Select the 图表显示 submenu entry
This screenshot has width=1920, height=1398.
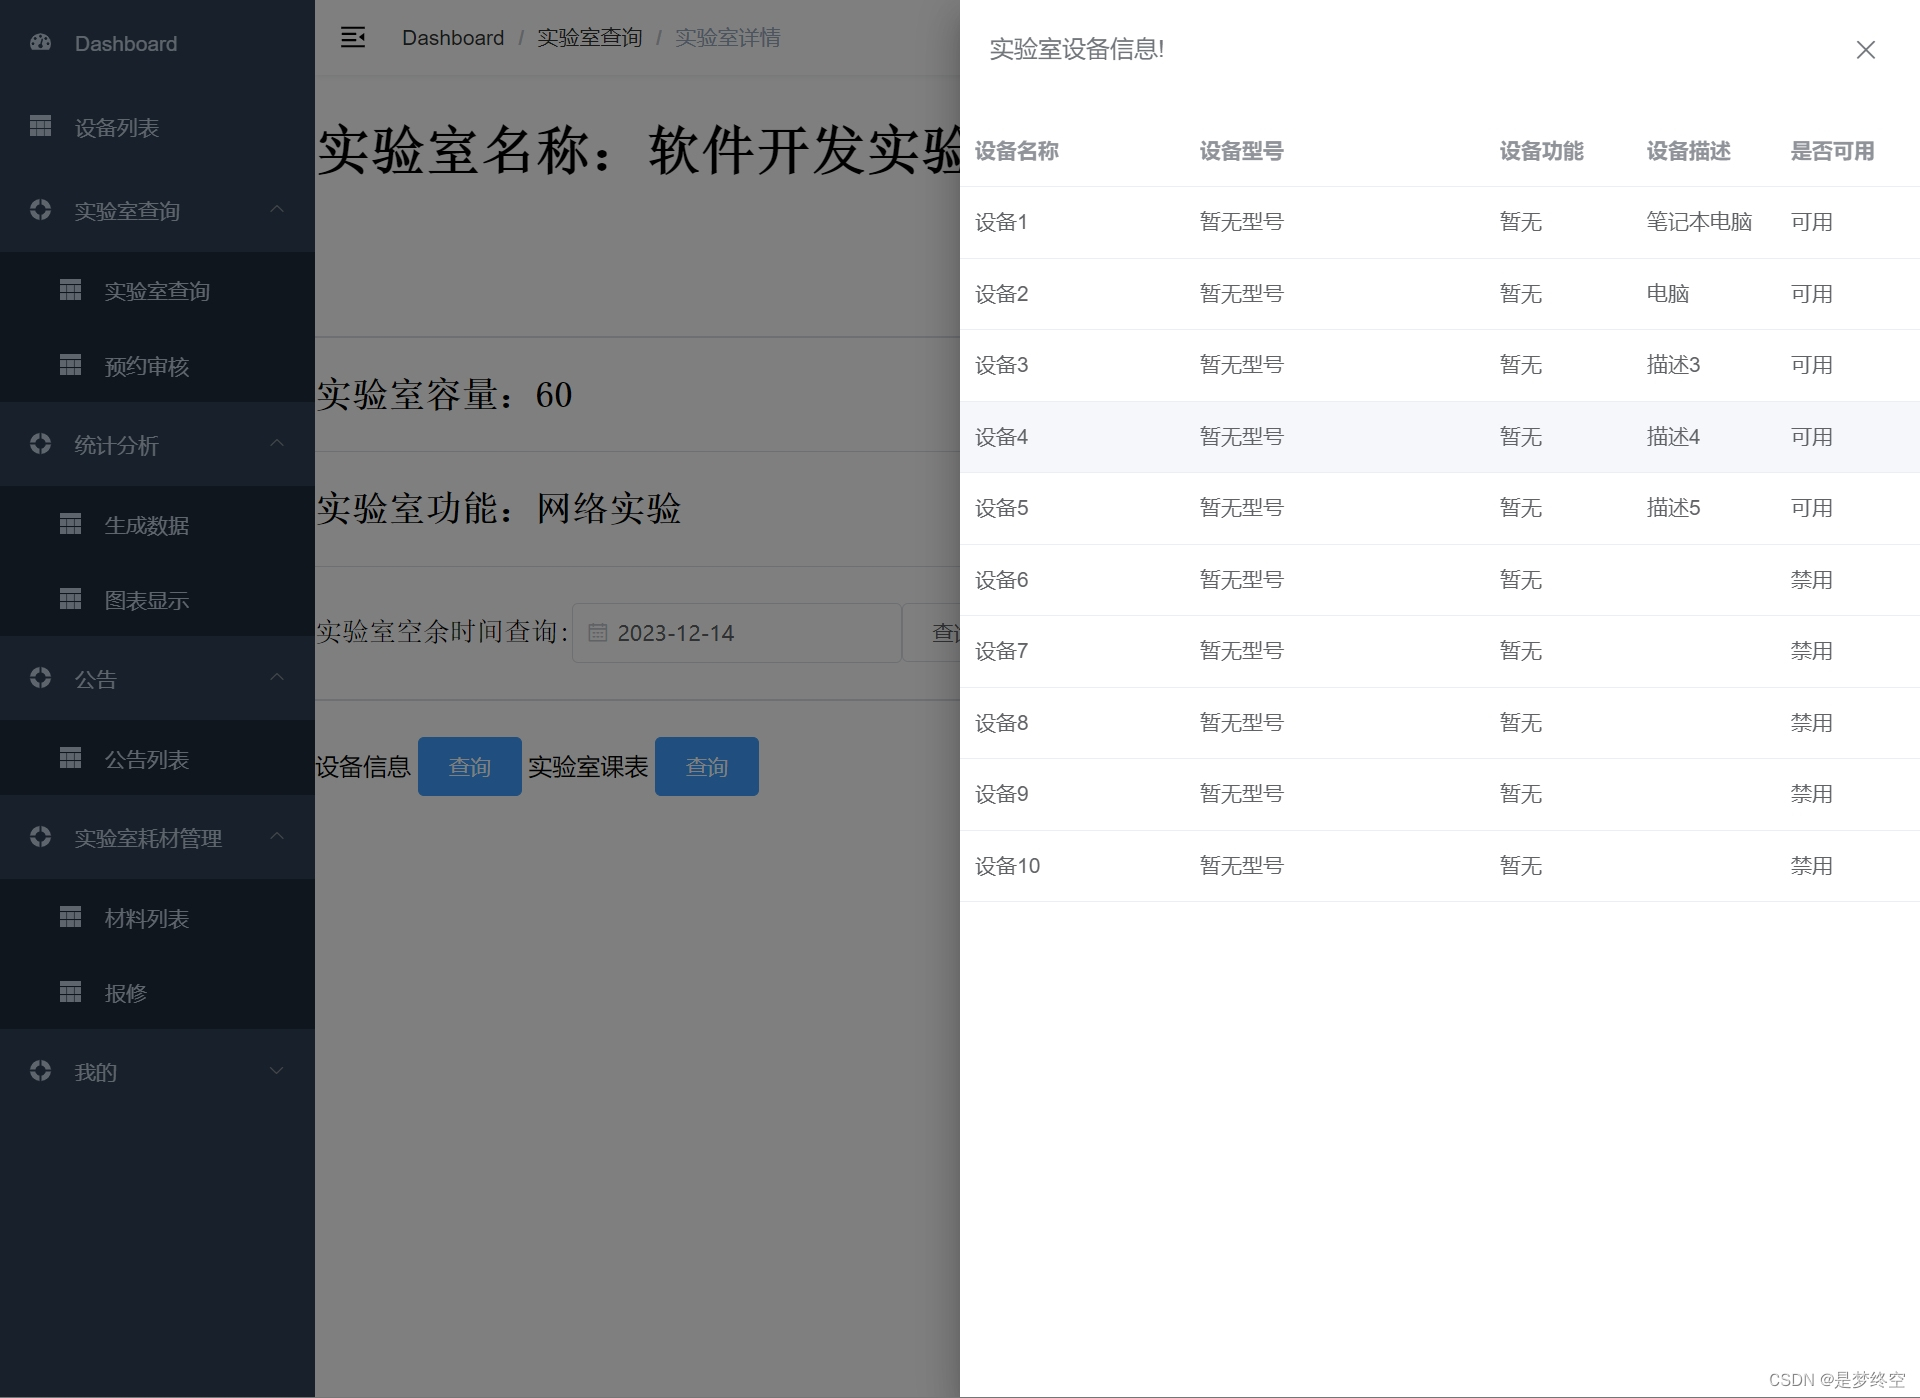click(x=157, y=600)
